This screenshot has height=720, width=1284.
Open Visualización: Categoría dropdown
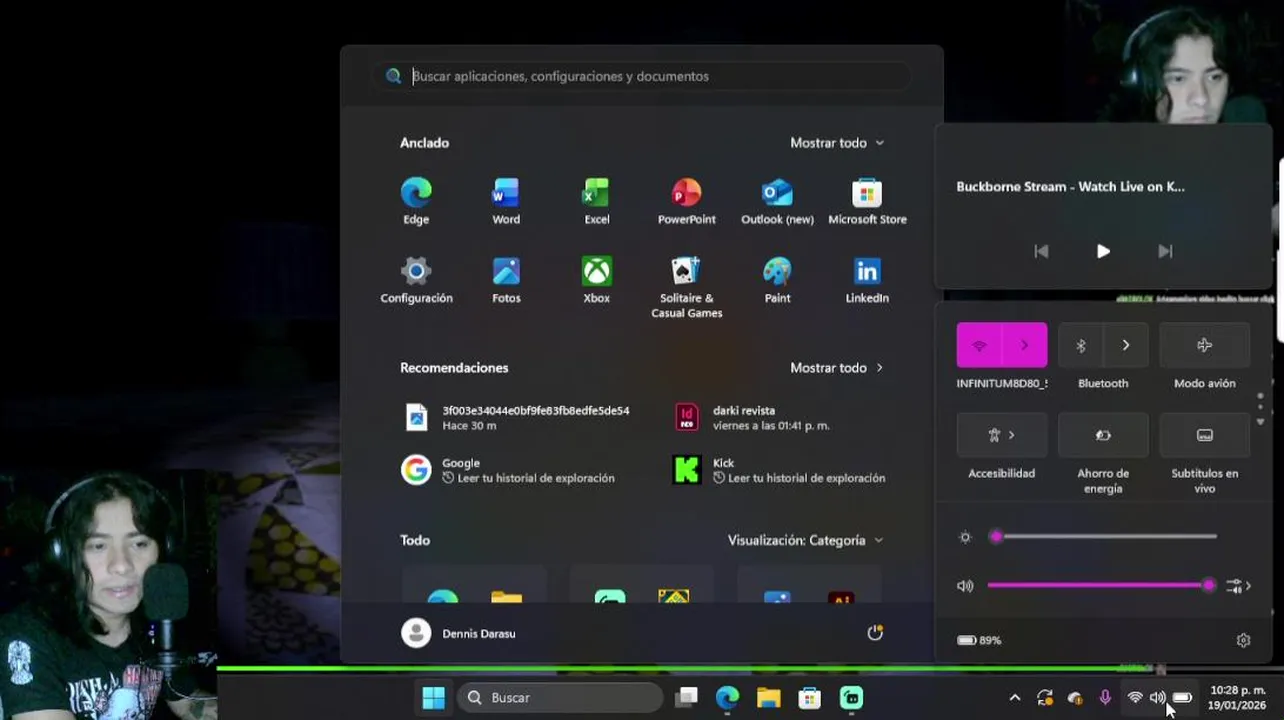click(805, 540)
